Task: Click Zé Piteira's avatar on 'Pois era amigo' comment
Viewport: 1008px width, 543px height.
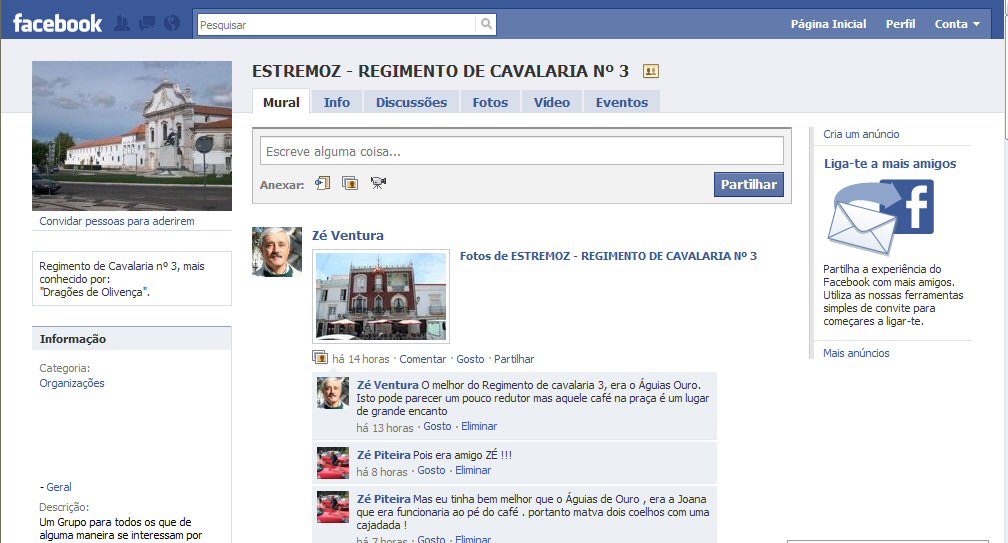Action: [x=332, y=463]
